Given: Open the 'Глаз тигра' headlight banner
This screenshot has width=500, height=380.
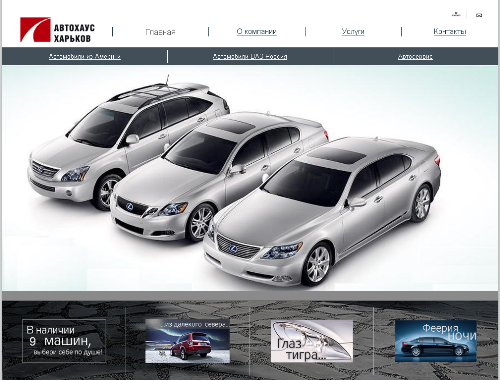Looking at the screenshot, I should coord(312,341).
